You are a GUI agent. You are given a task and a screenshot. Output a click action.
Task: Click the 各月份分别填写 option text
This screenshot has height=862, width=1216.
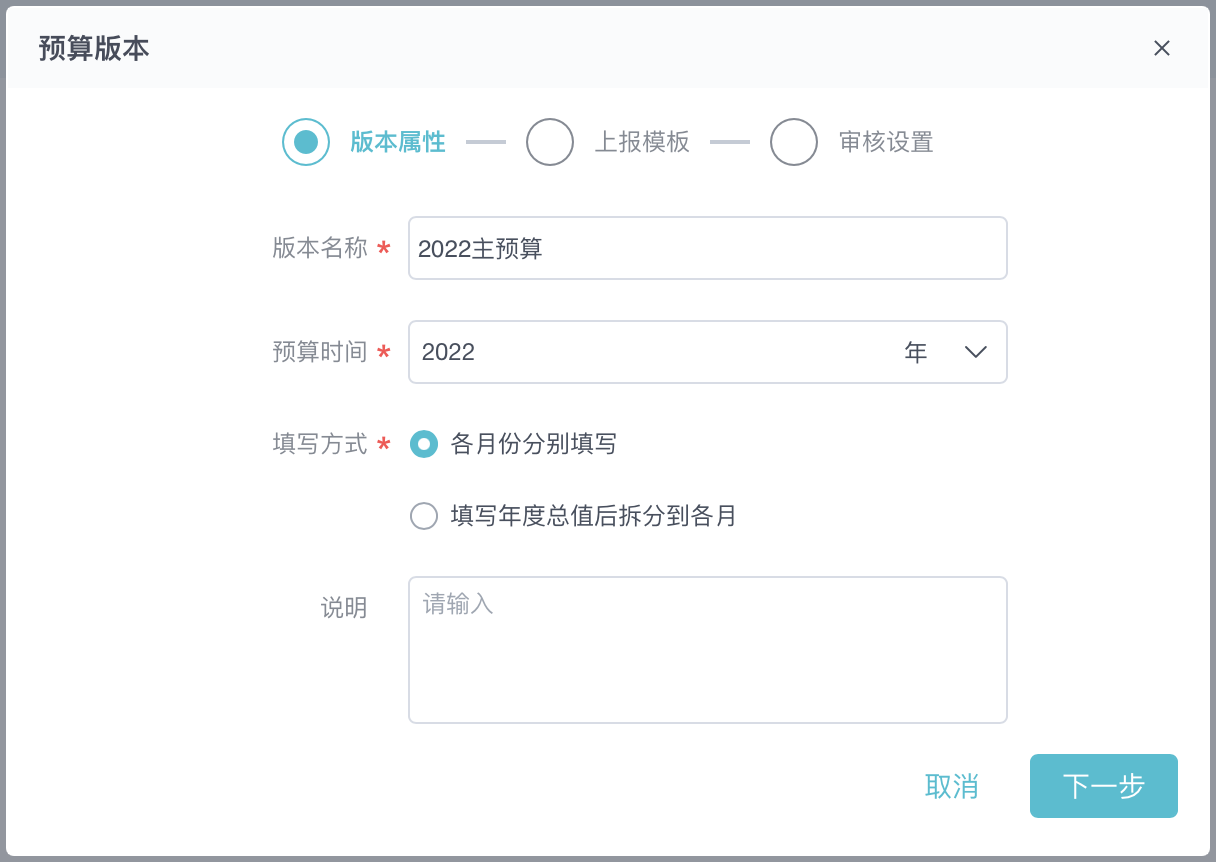534,444
